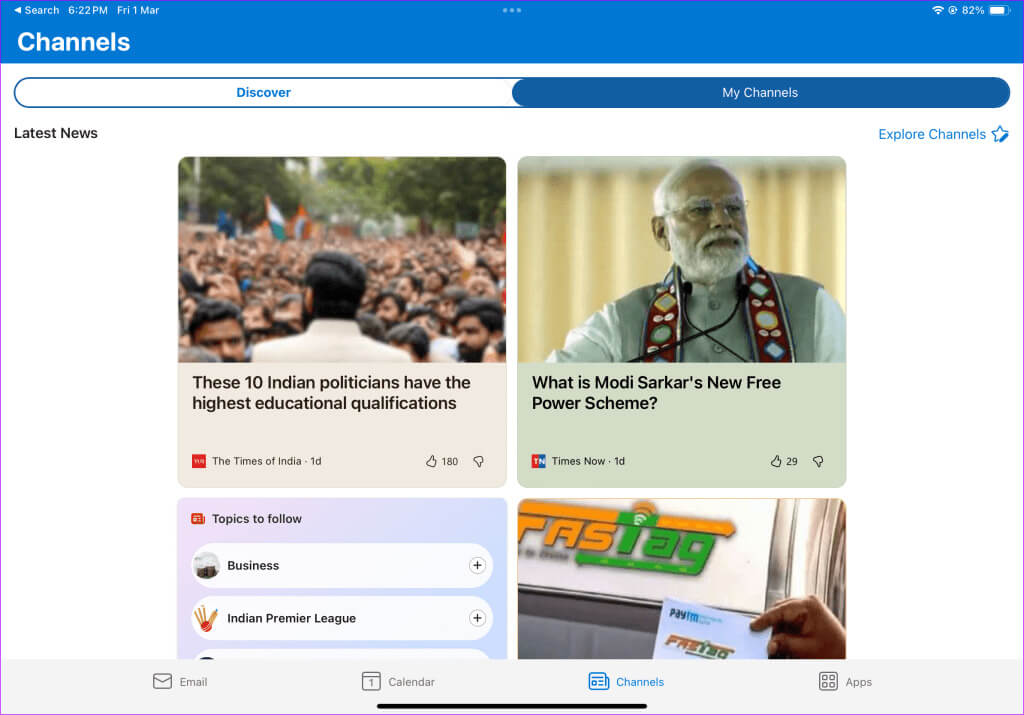Click the Times Now source logo
Image resolution: width=1024 pixels, height=715 pixels.
click(539, 461)
